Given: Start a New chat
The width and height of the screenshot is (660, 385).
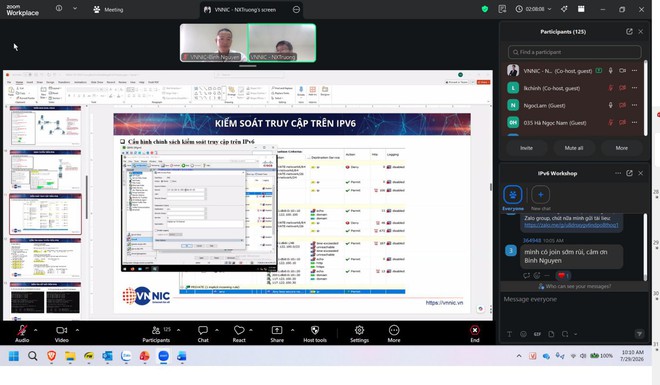Looking at the screenshot, I should tap(540, 198).
